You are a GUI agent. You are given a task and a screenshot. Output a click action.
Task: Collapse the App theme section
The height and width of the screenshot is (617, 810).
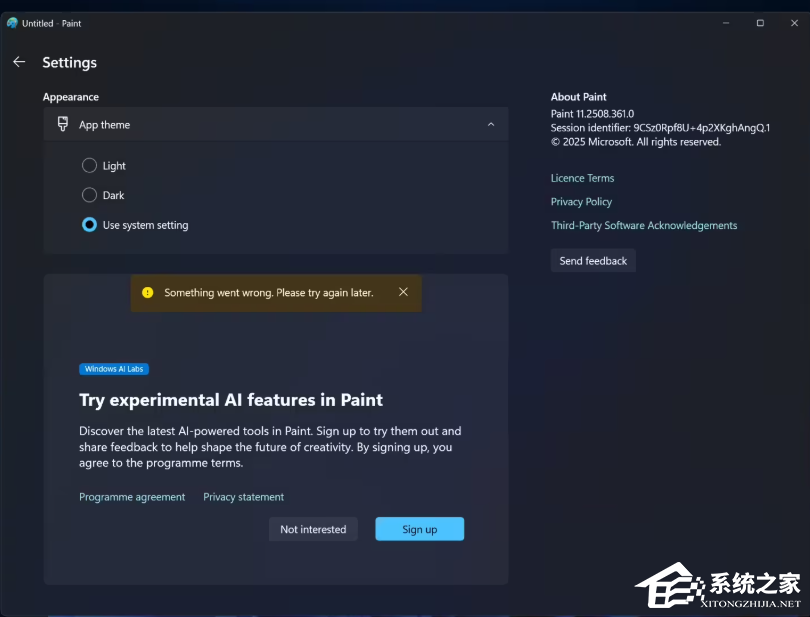coord(490,124)
